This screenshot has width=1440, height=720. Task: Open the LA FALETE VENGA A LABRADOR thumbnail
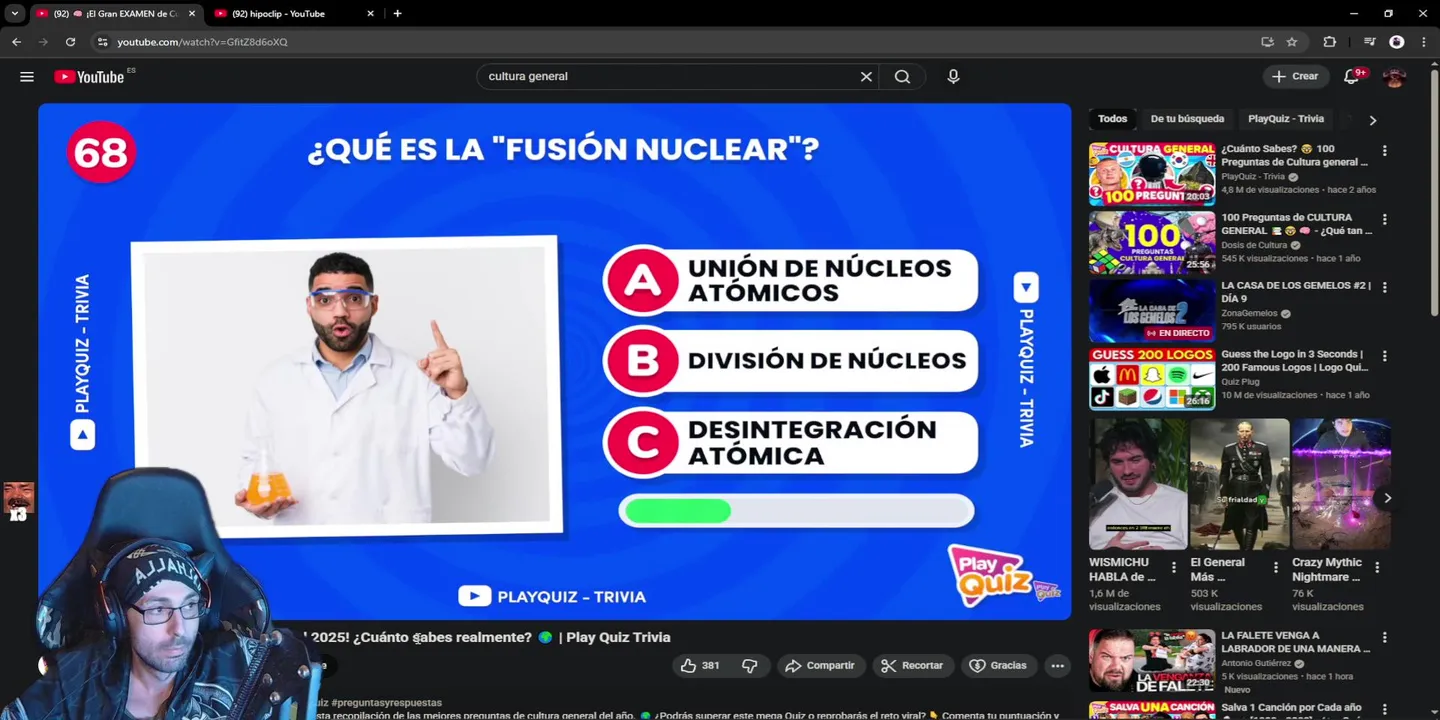1152,660
